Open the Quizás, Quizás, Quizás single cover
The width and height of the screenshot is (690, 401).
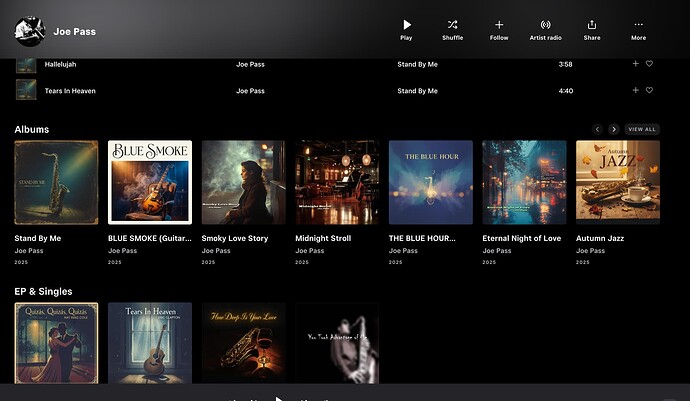pos(56,342)
